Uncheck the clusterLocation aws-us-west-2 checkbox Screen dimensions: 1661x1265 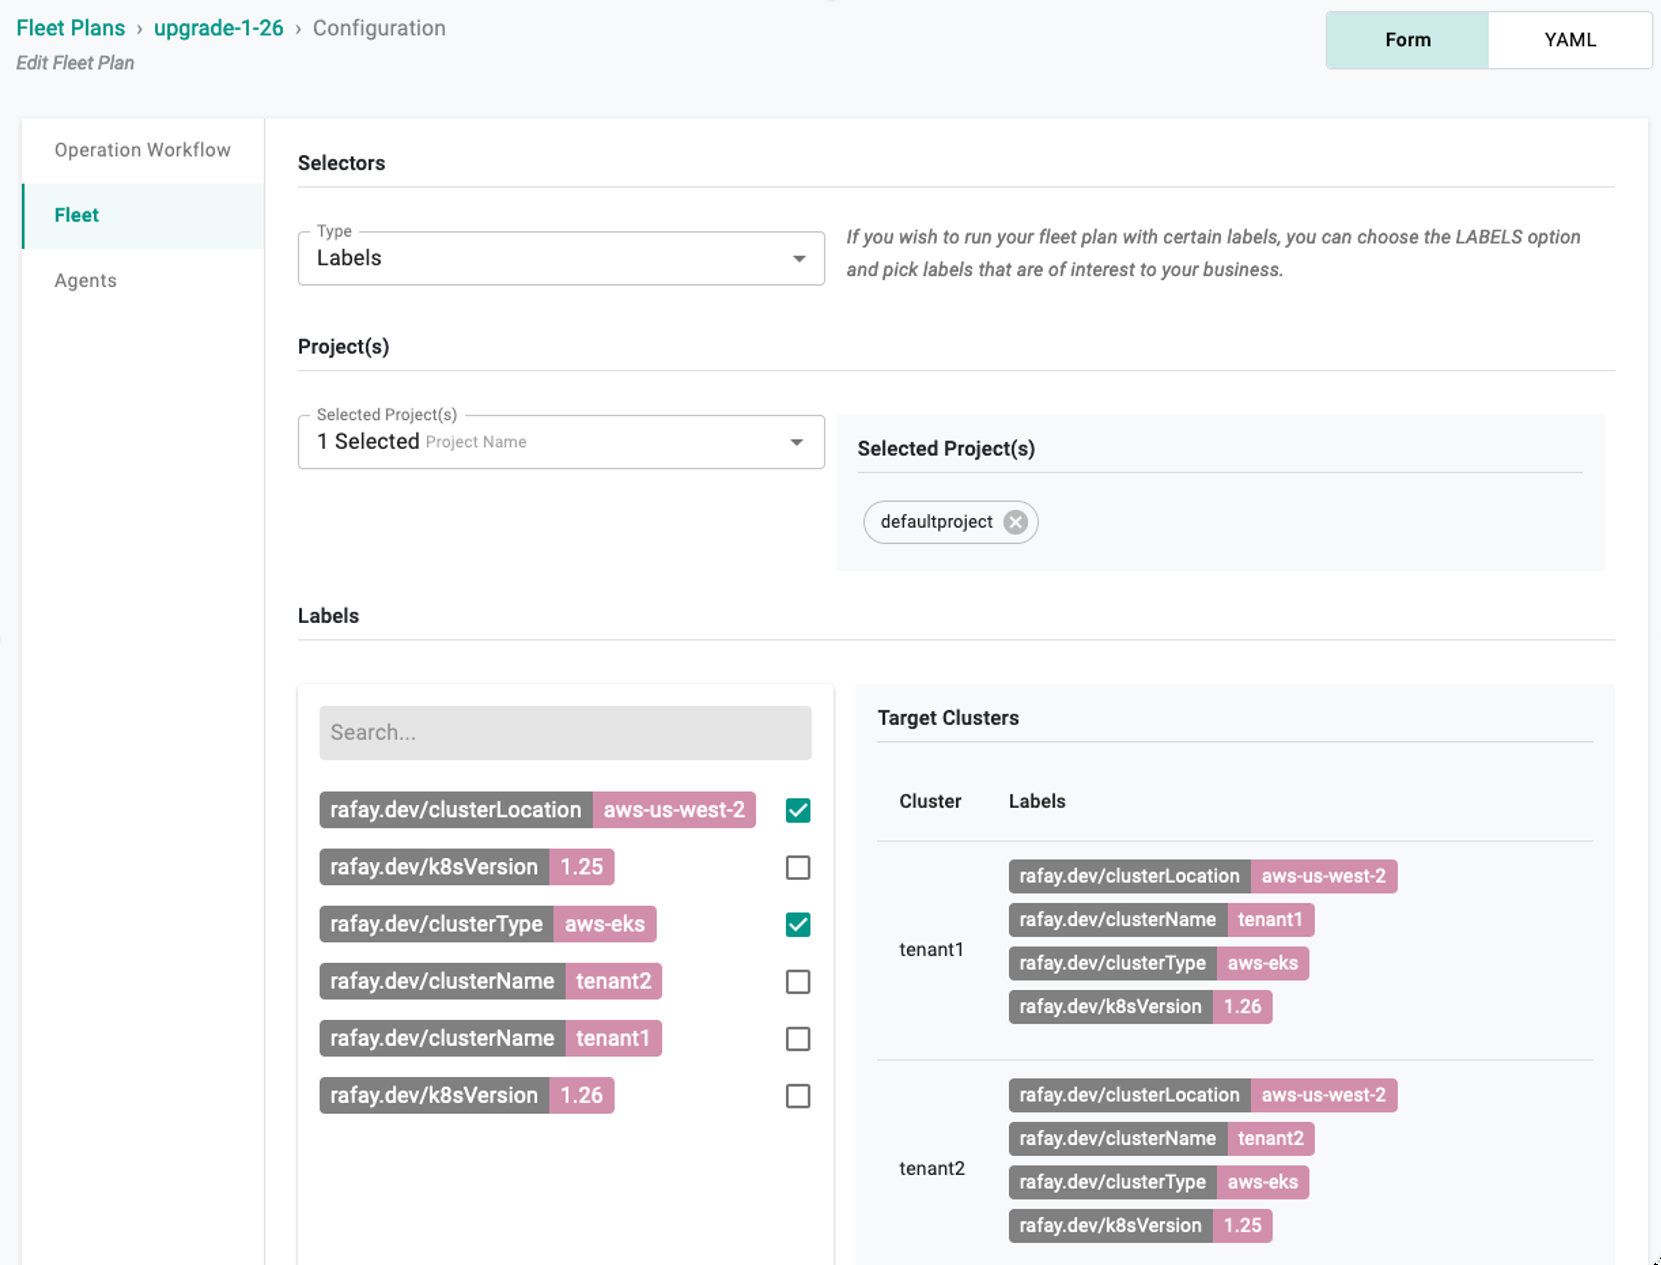798,810
